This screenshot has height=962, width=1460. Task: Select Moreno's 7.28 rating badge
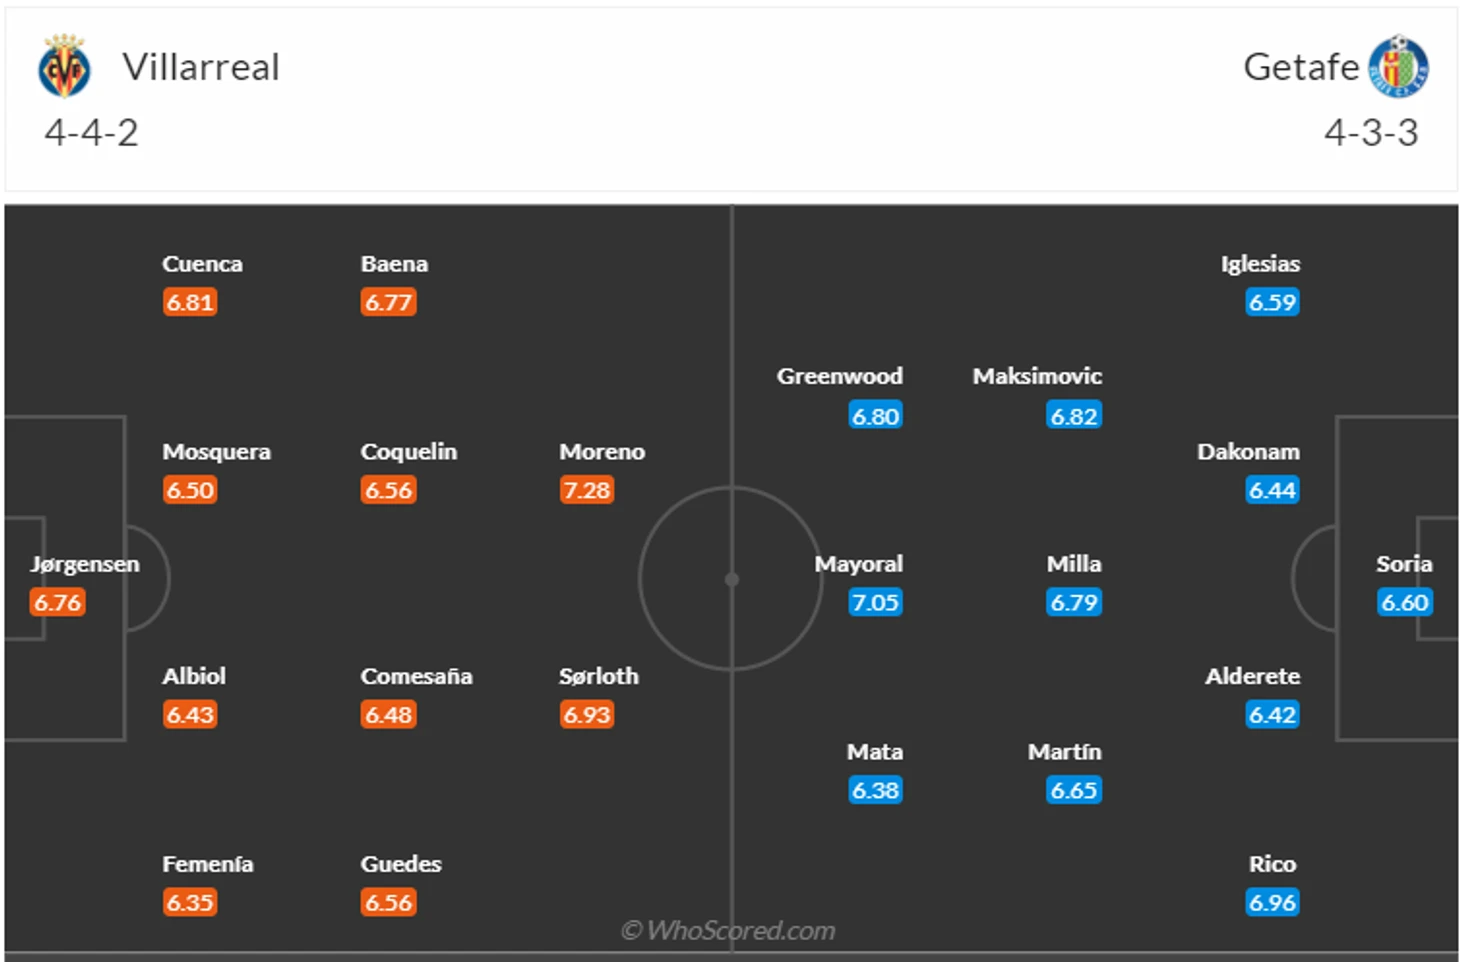[x=587, y=490]
